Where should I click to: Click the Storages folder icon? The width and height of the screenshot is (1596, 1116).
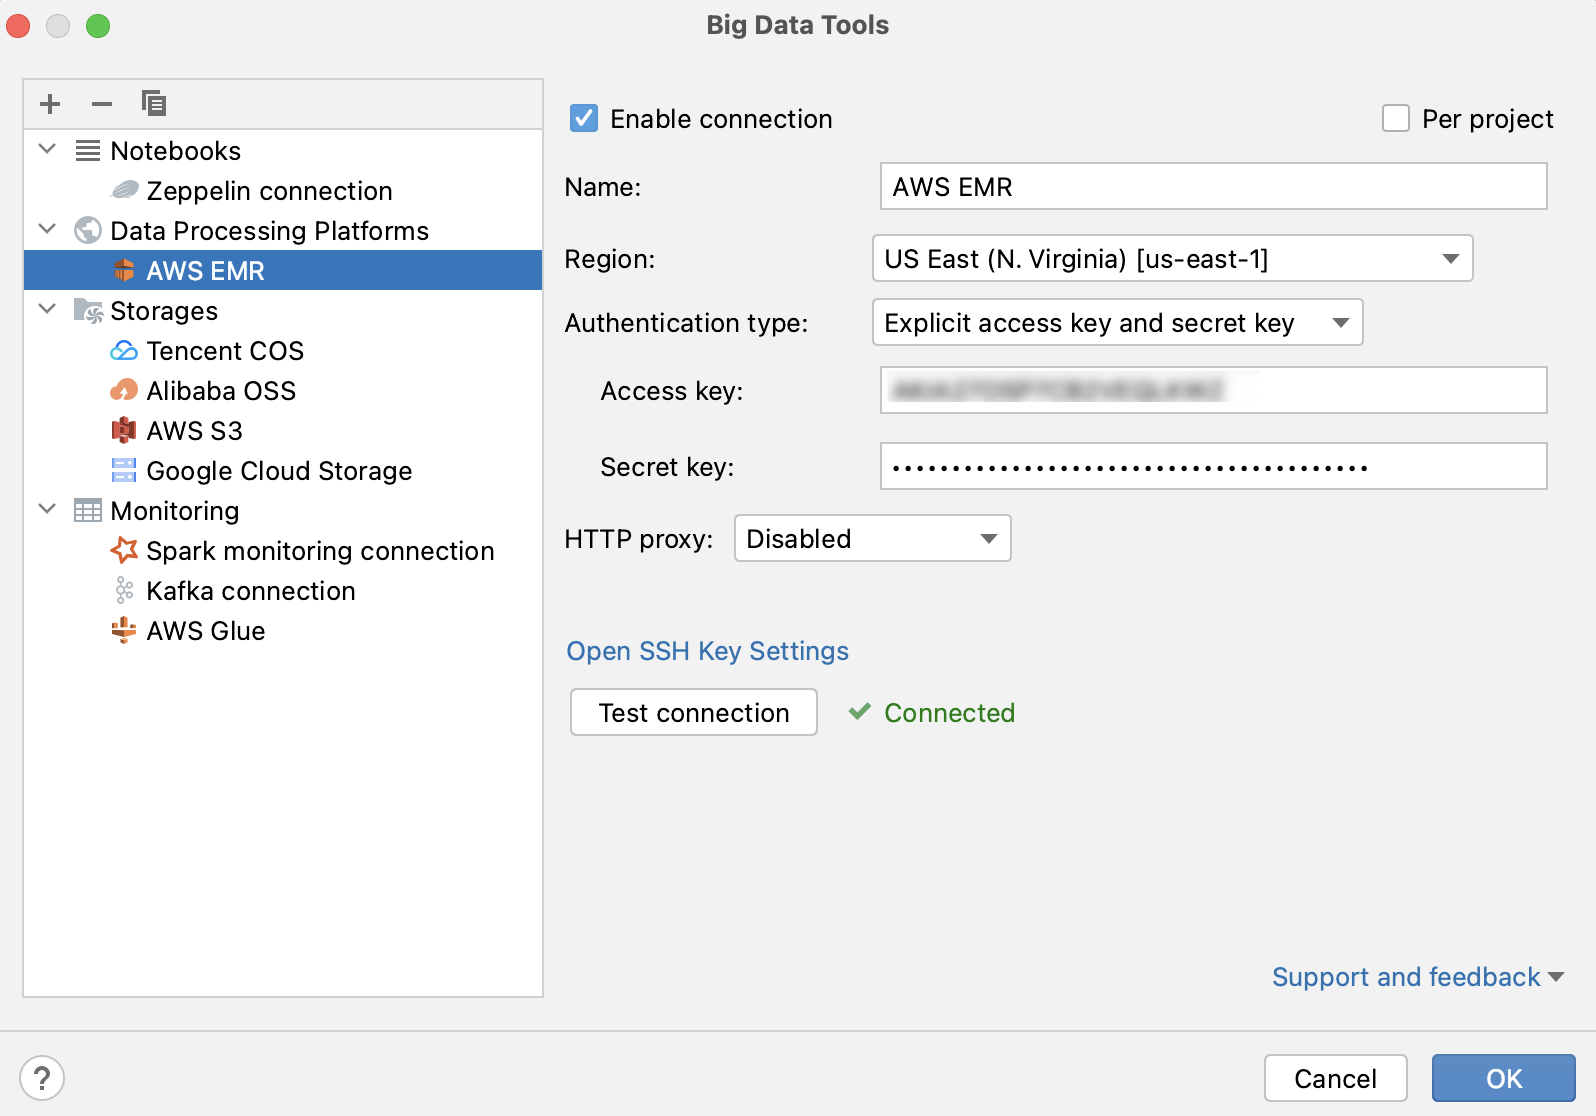coord(88,311)
